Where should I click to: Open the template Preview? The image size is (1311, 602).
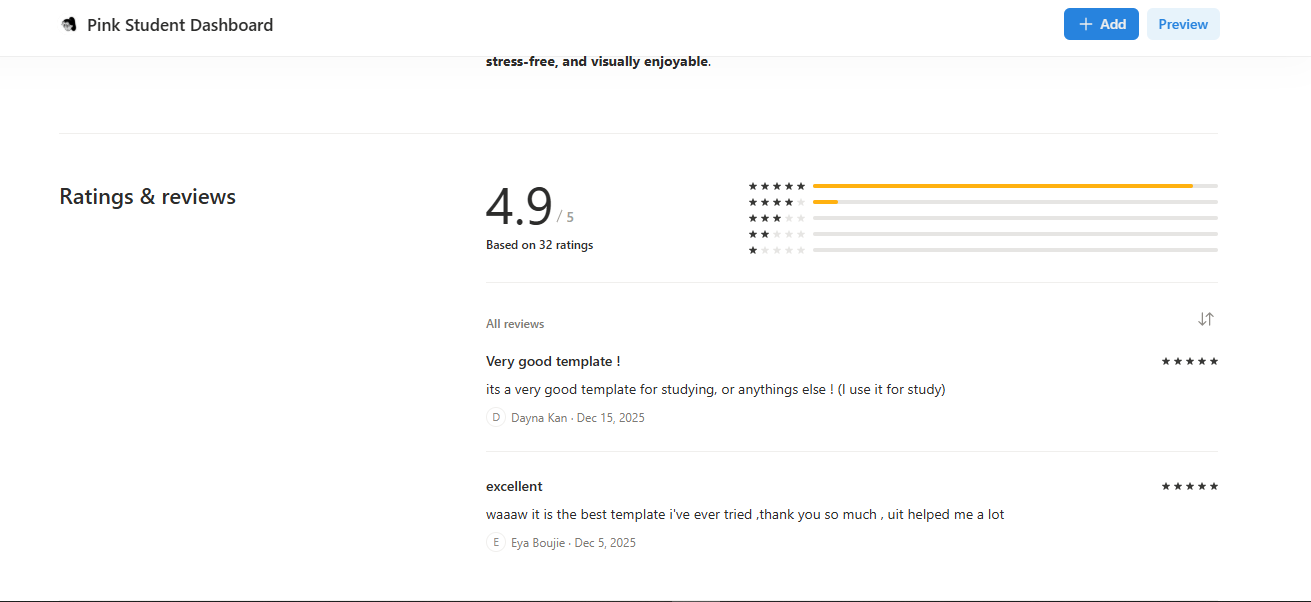click(1183, 25)
